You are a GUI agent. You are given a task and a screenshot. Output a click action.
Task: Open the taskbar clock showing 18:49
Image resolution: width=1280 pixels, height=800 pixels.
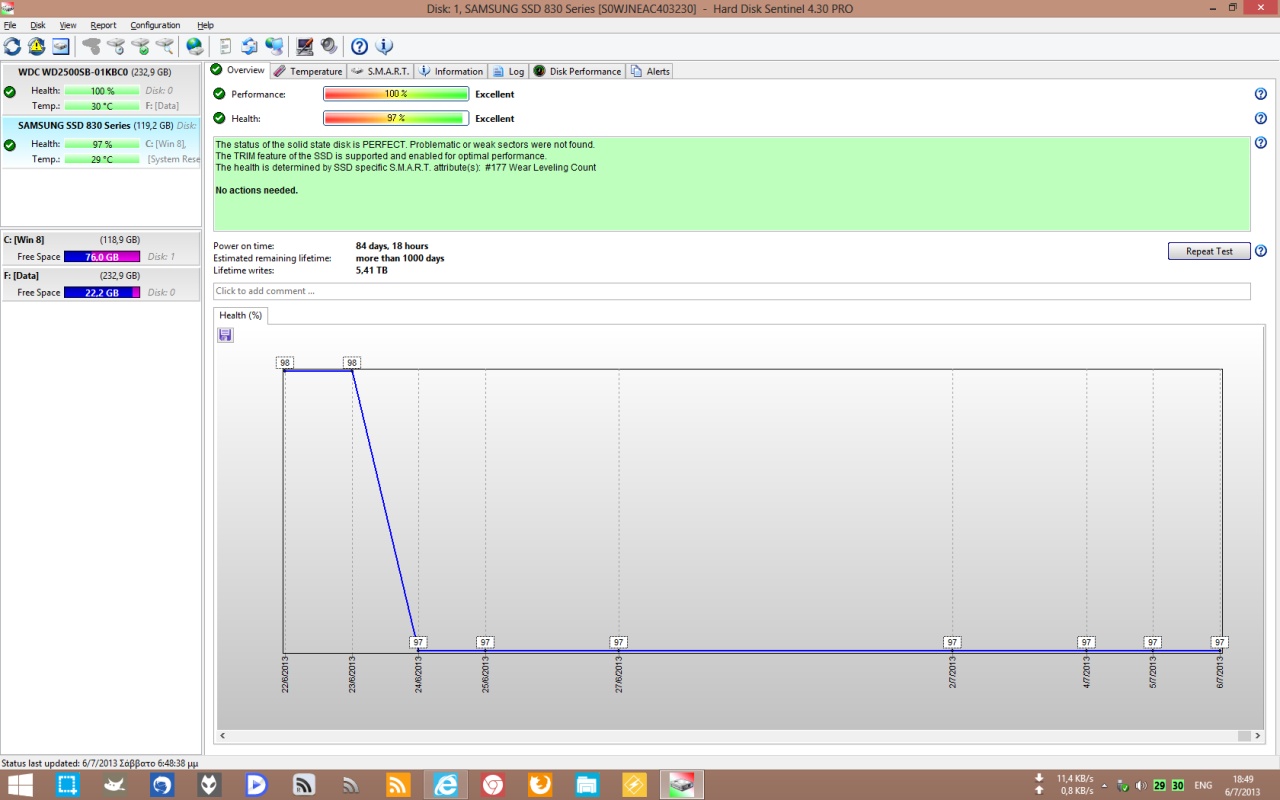point(1243,785)
